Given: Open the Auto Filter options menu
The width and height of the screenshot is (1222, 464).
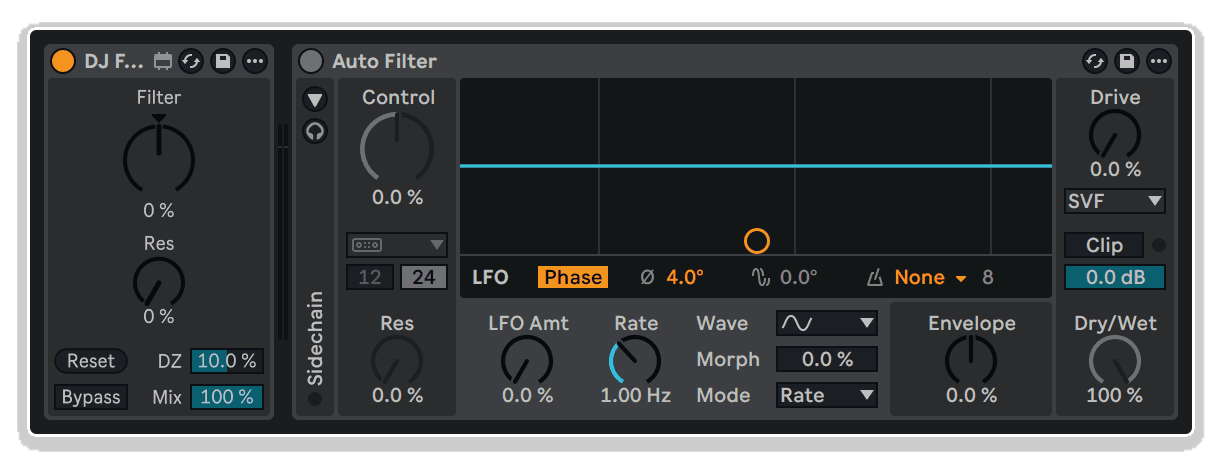Looking at the screenshot, I should [1159, 61].
